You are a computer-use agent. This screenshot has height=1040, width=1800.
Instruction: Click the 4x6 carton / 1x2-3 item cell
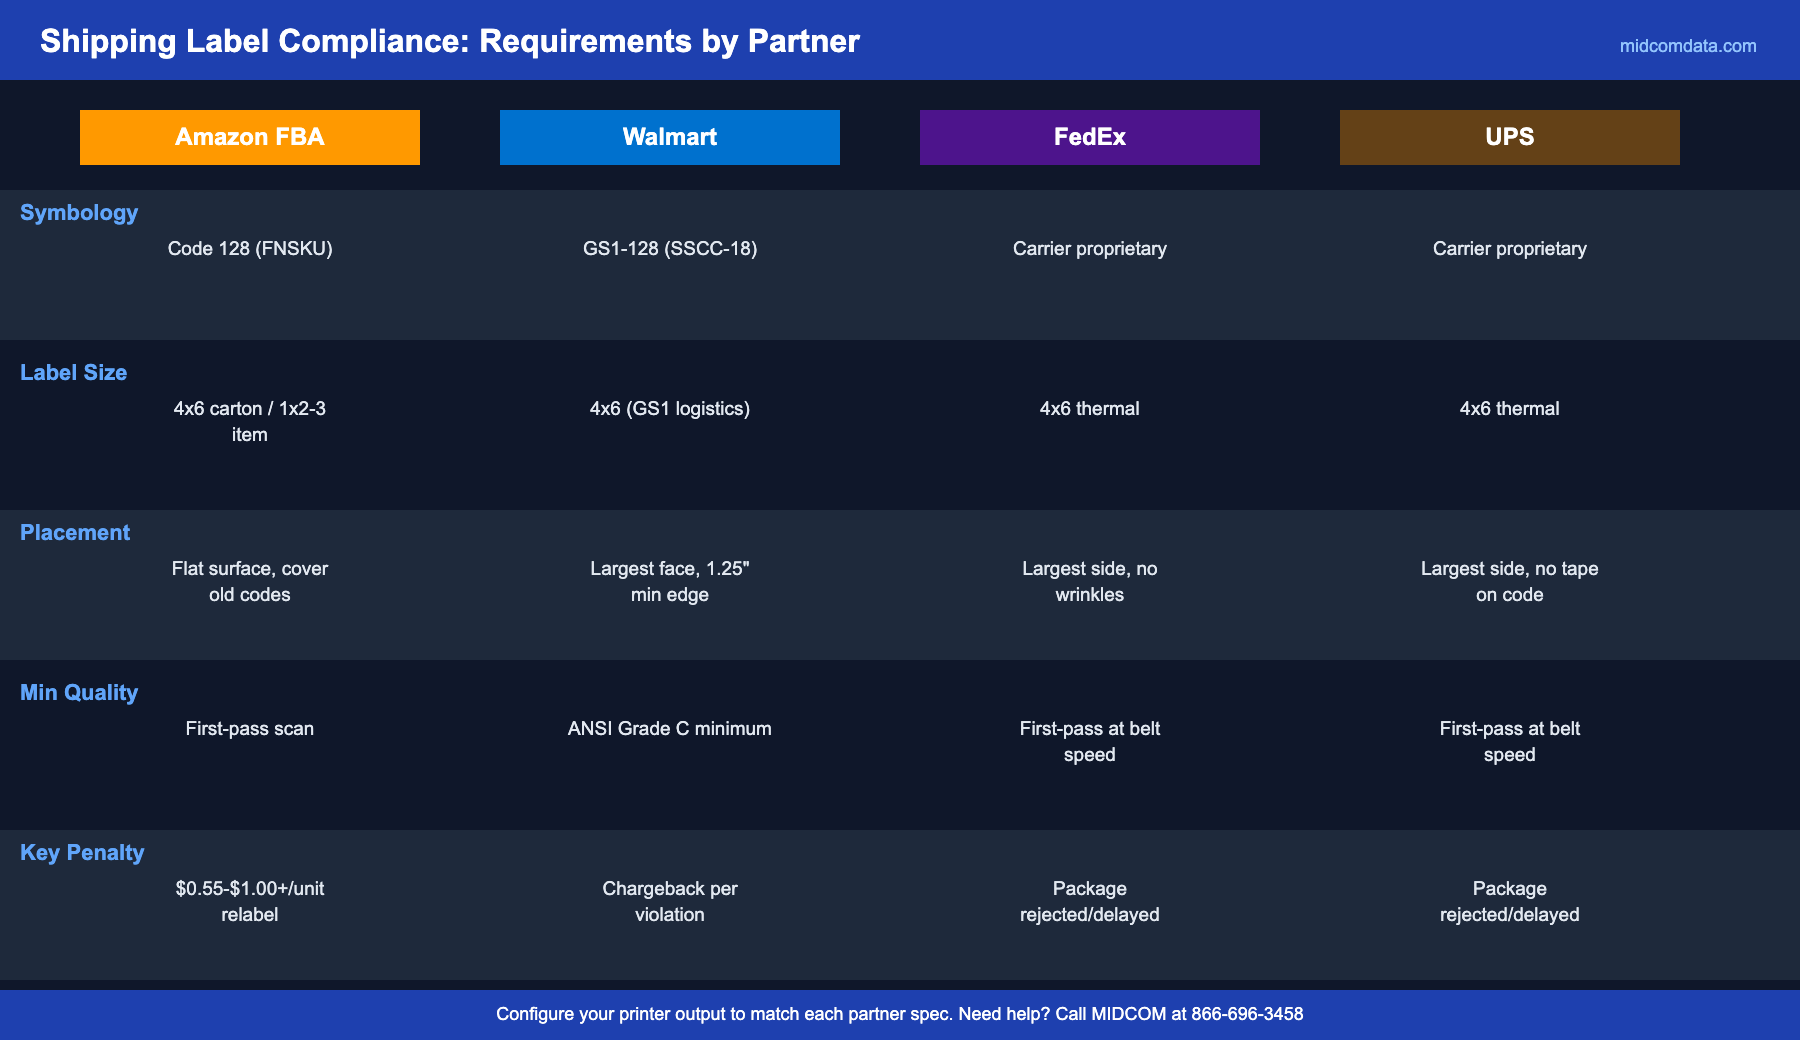[250, 421]
